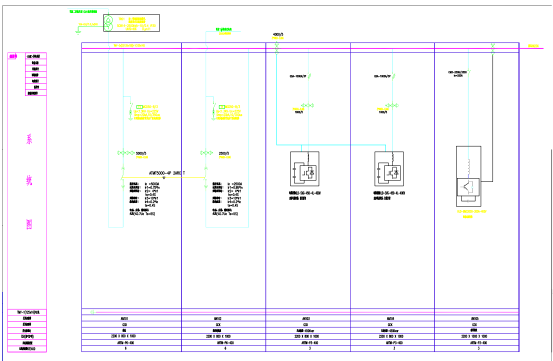The image size is (553, 361).
Task: Click the fifth panel's cabinet device symbol
Action: (x=469, y=176)
